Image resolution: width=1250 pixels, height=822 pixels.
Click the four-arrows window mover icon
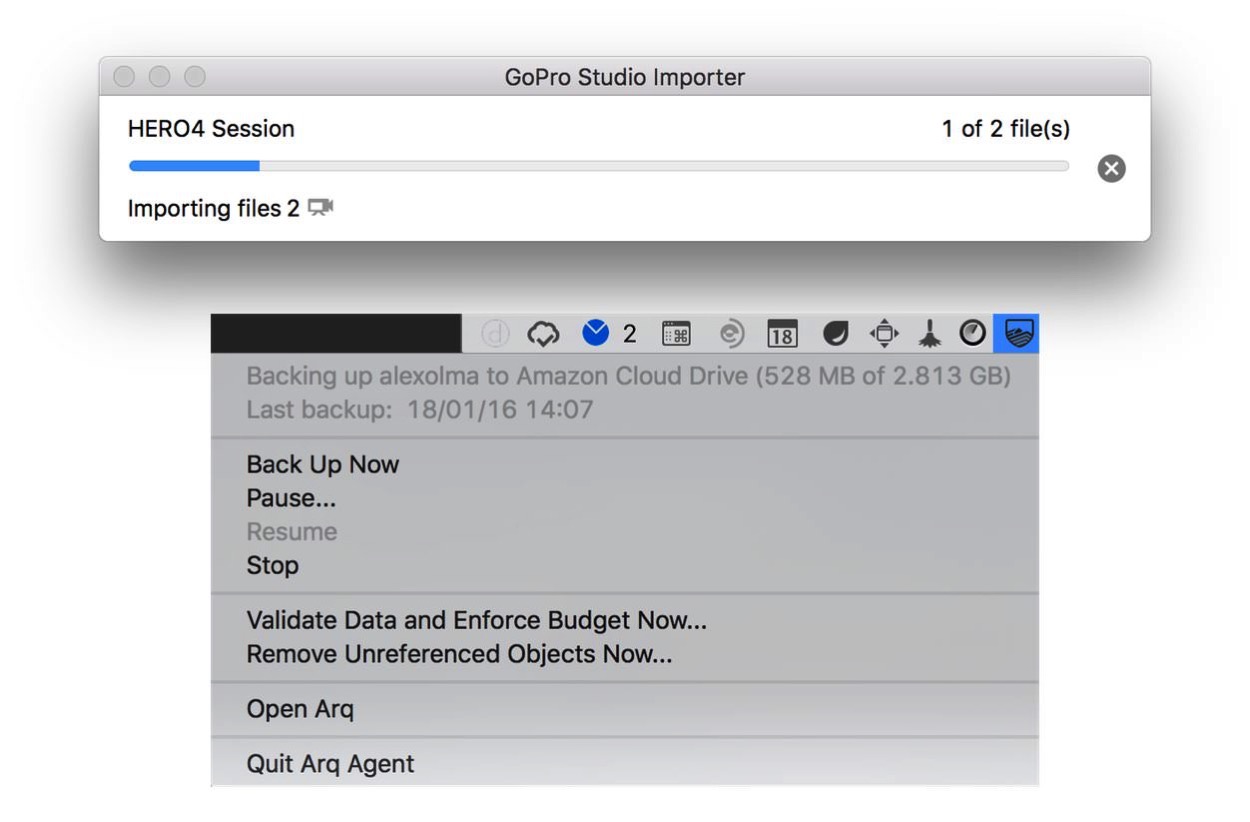coord(884,334)
